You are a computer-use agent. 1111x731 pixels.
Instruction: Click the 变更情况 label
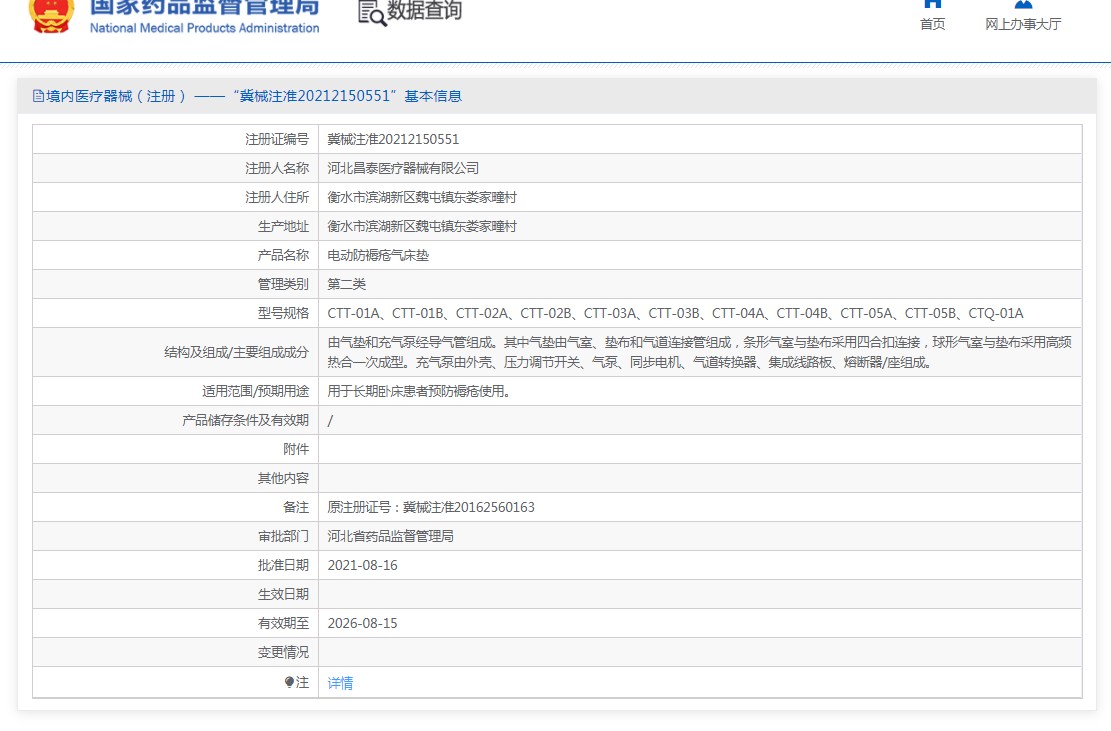(283, 652)
